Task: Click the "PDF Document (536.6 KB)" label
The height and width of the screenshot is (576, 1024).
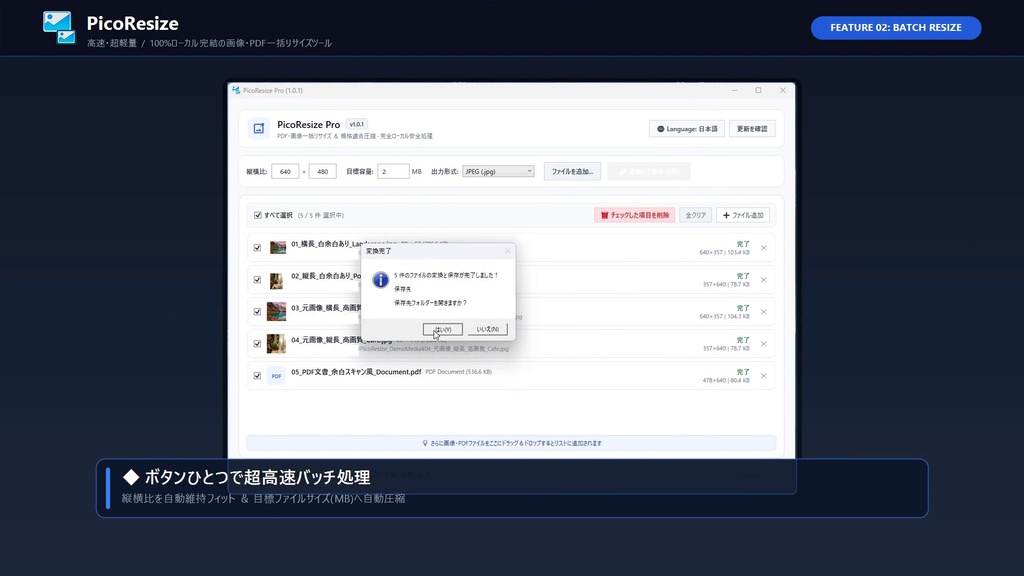Action: (x=458, y=372)
